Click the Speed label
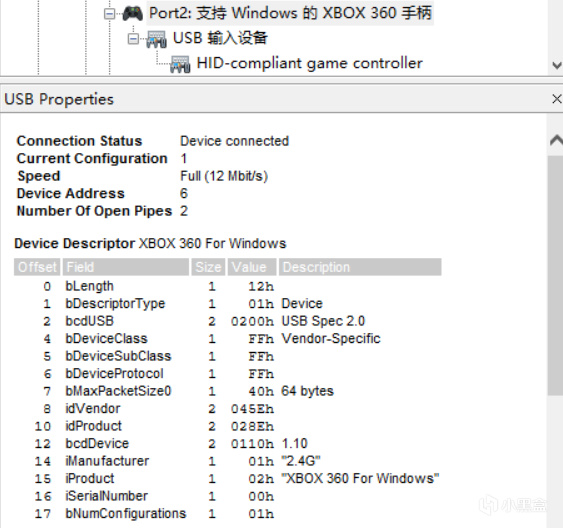The width and height of the screenshot is (563, 528). (x=39, y=176)
